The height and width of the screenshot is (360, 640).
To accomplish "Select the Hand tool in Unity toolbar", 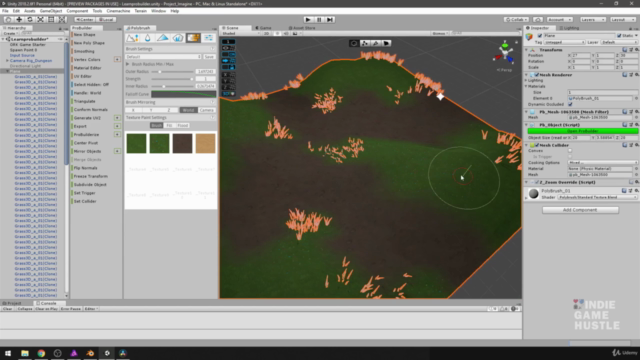I will [8, 19].
